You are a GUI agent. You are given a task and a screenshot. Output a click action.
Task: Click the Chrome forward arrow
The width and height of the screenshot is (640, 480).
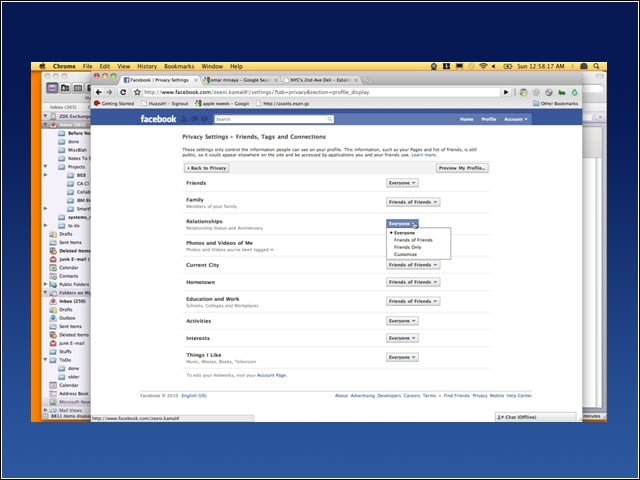pyautogui.click(x=109, y=92)
